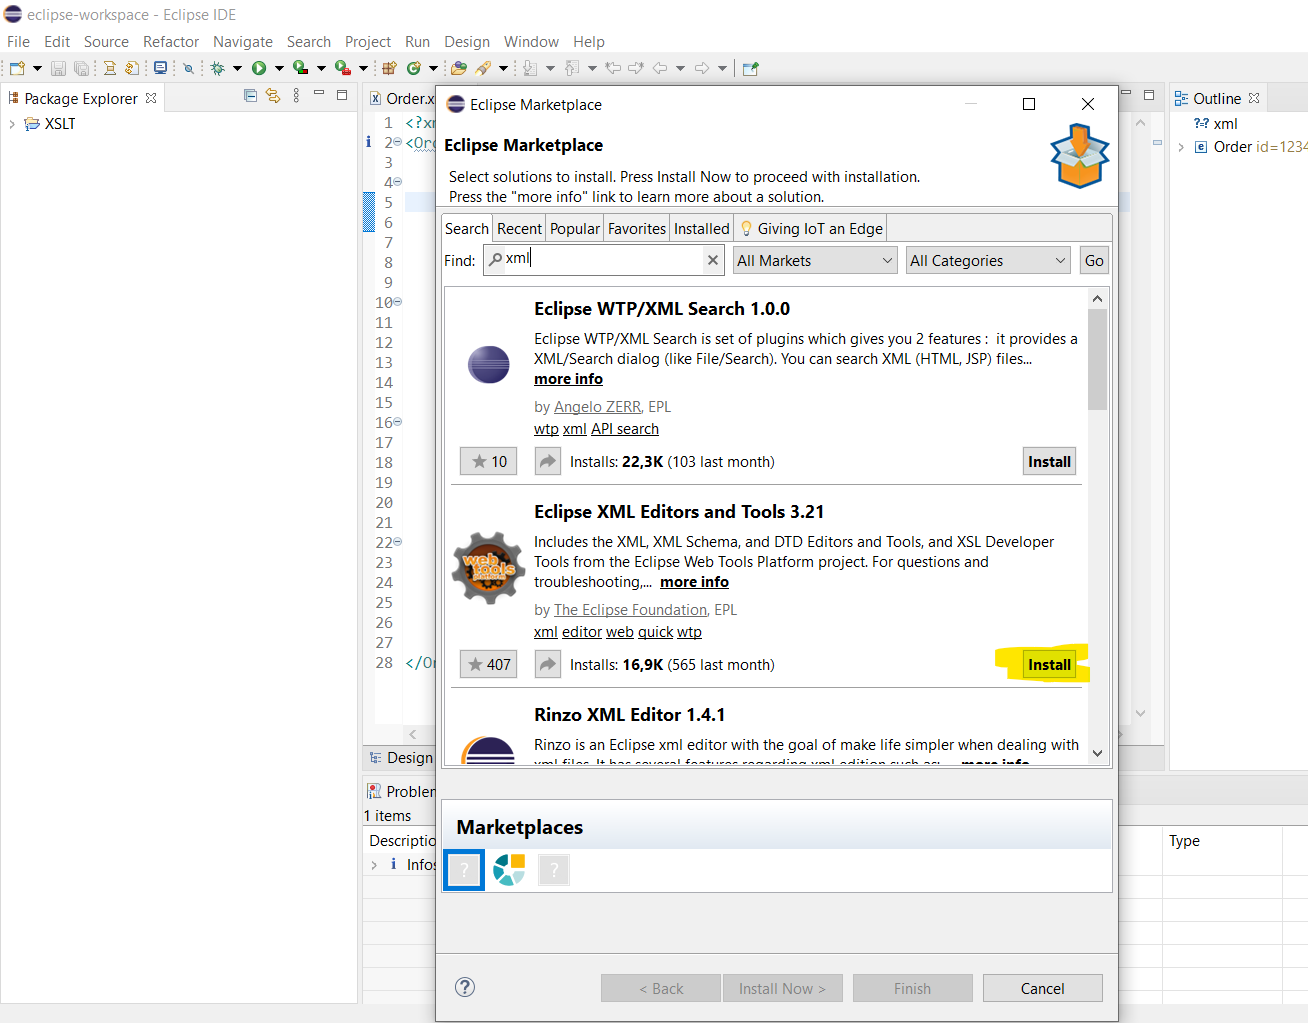The width and height of the screenshot is (1308, 1023).
Task: Switch to the Popular tab
Action: [x=575, y=228]
